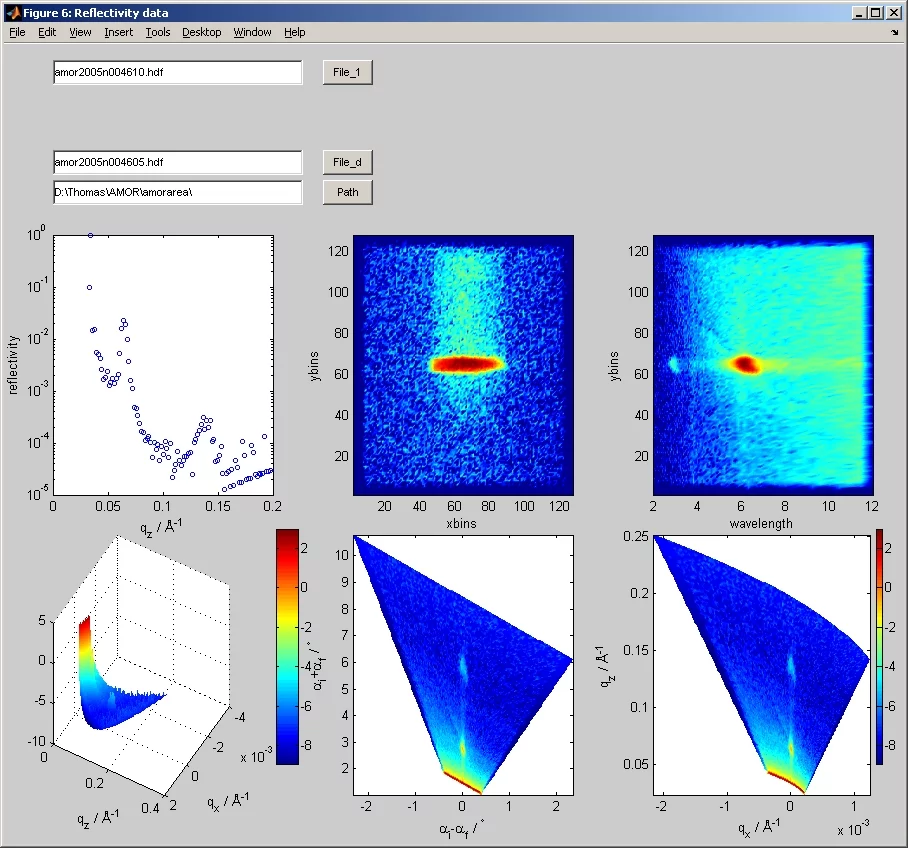The image size is (908, 848).
Task: Open the Insert menu
Action: click(118, 32)
